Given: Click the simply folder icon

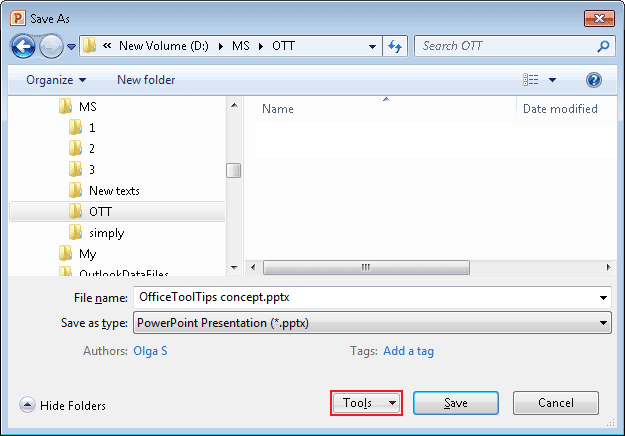Looking at the screenshot, I should pos(75,232).
